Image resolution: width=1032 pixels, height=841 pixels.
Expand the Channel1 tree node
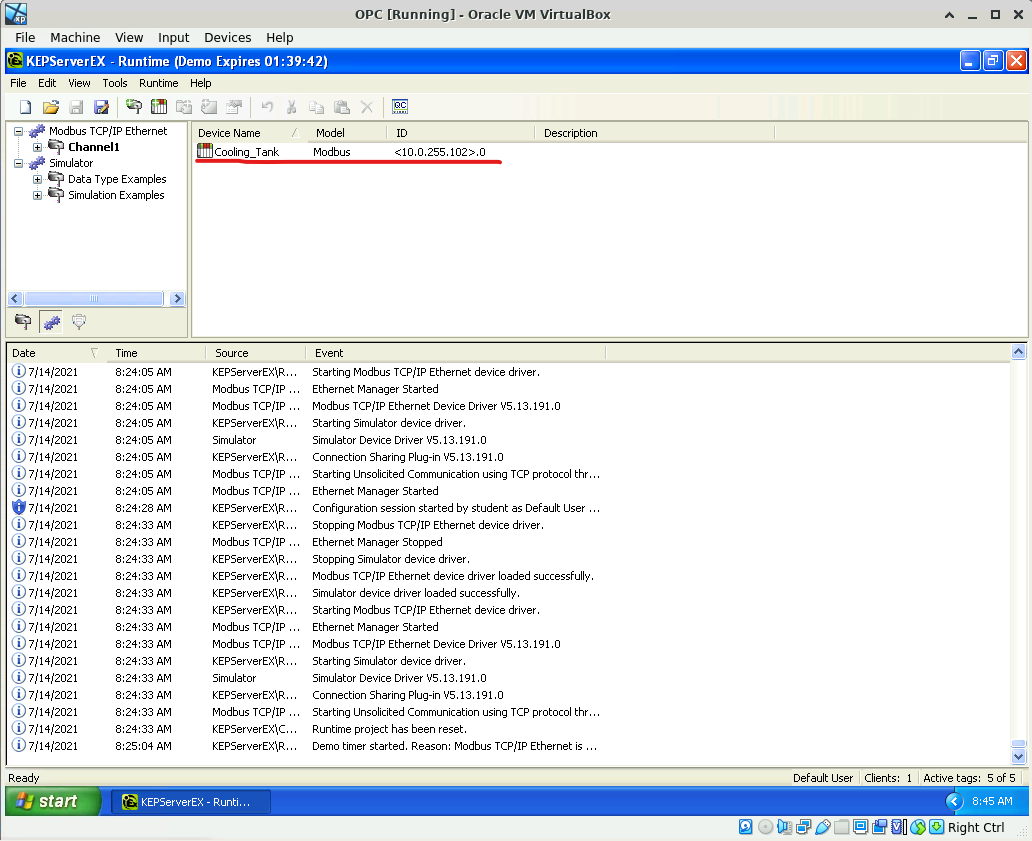coord(38,147)
